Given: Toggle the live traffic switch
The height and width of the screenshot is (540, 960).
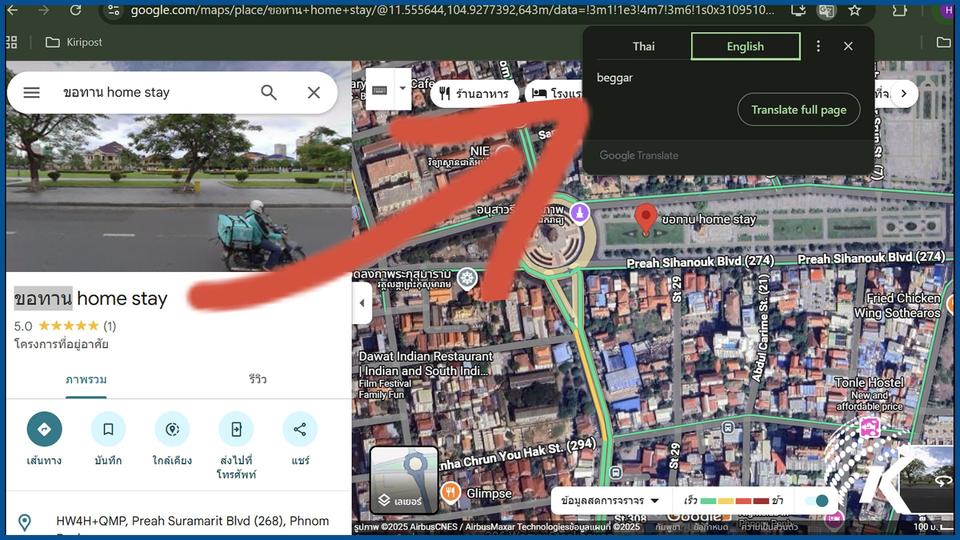Looking at the screenshot, I should point(818,501).
